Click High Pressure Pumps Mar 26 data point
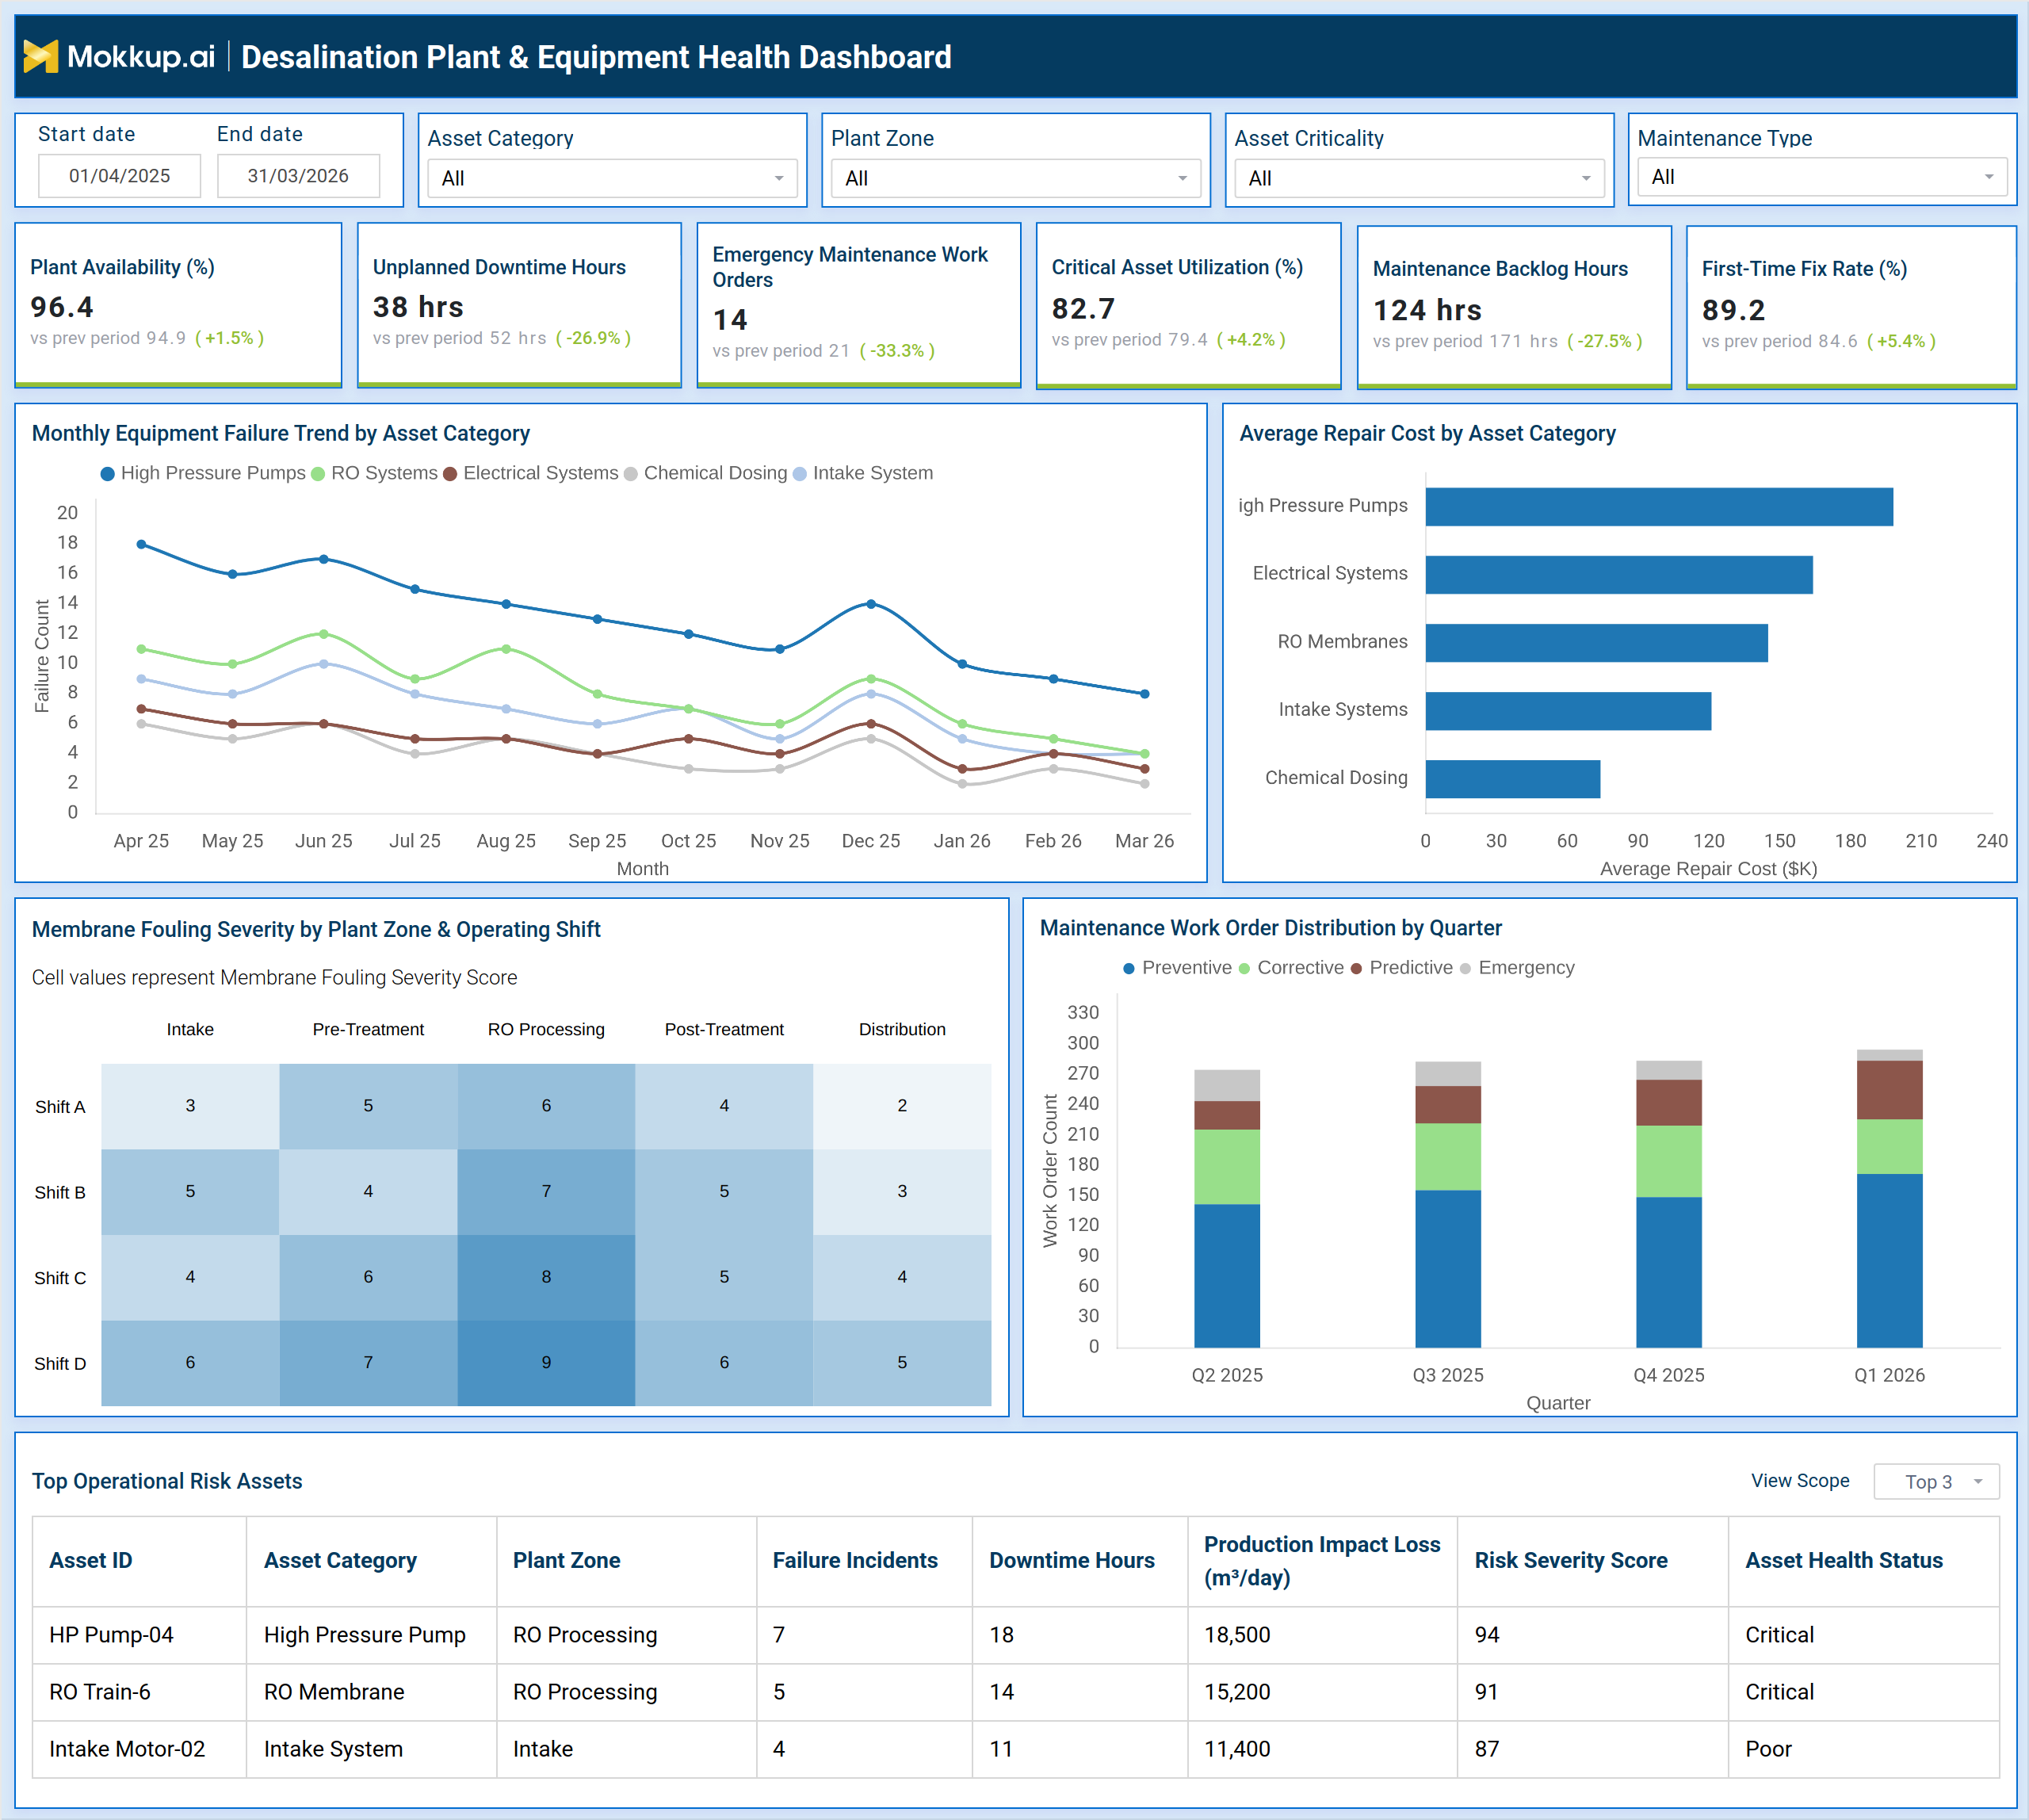 (1145, 694)
